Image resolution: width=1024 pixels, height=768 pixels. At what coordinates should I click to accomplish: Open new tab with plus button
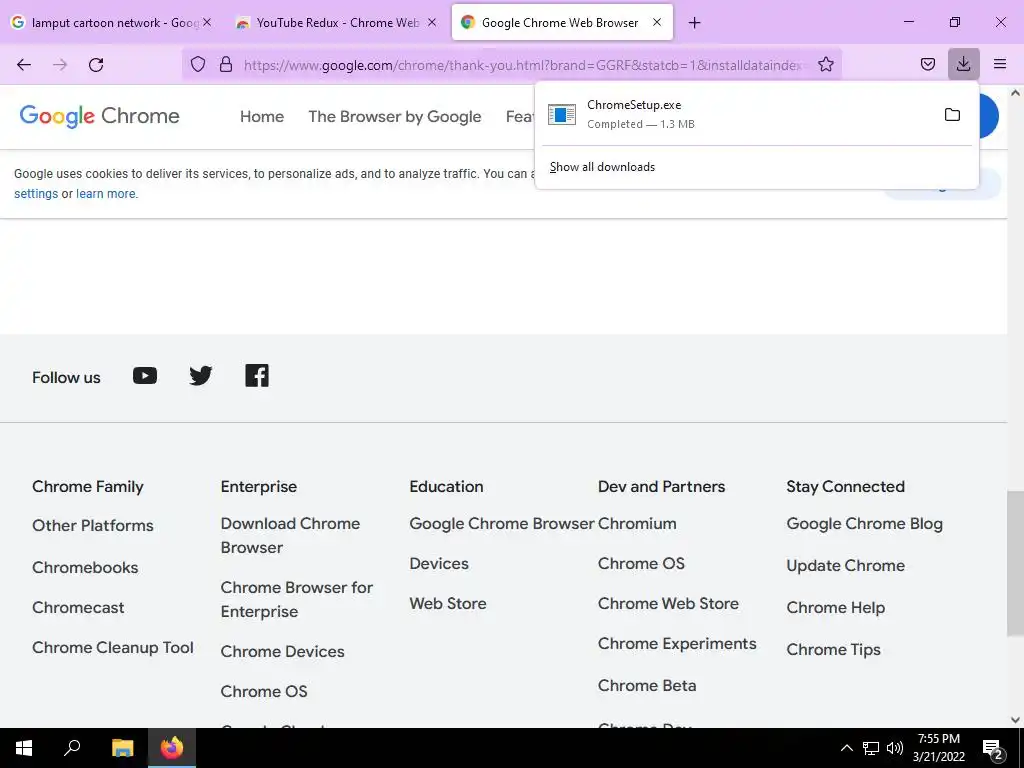tap(694, 23)
